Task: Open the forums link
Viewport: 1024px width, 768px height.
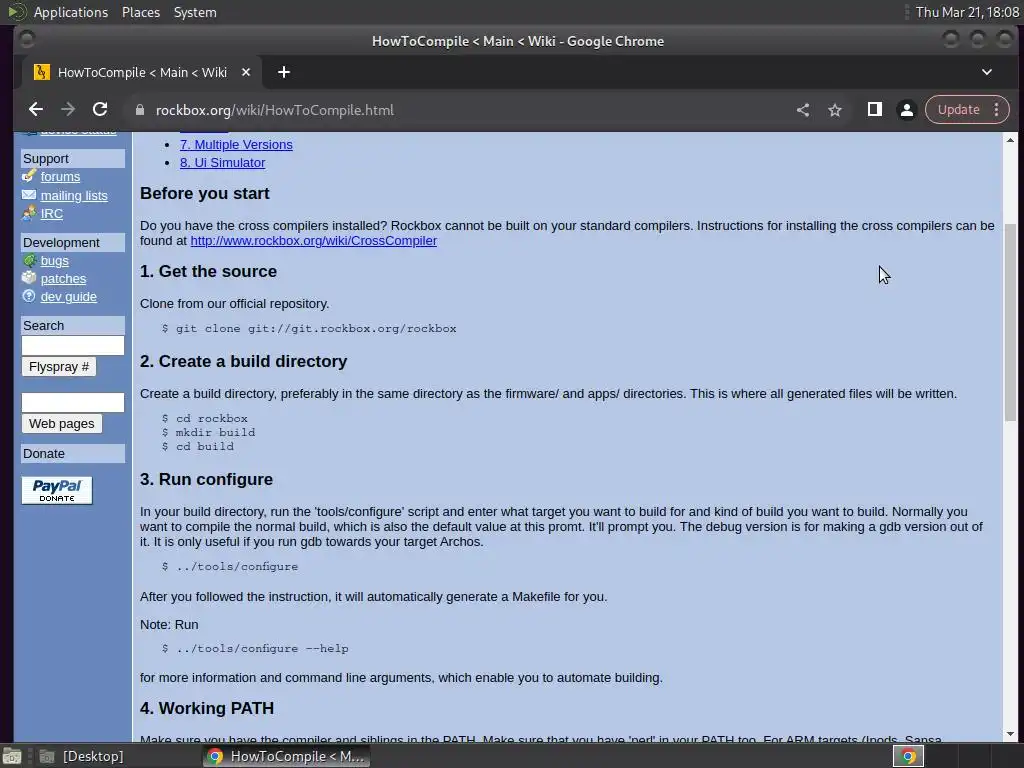Action: point(60,176)
